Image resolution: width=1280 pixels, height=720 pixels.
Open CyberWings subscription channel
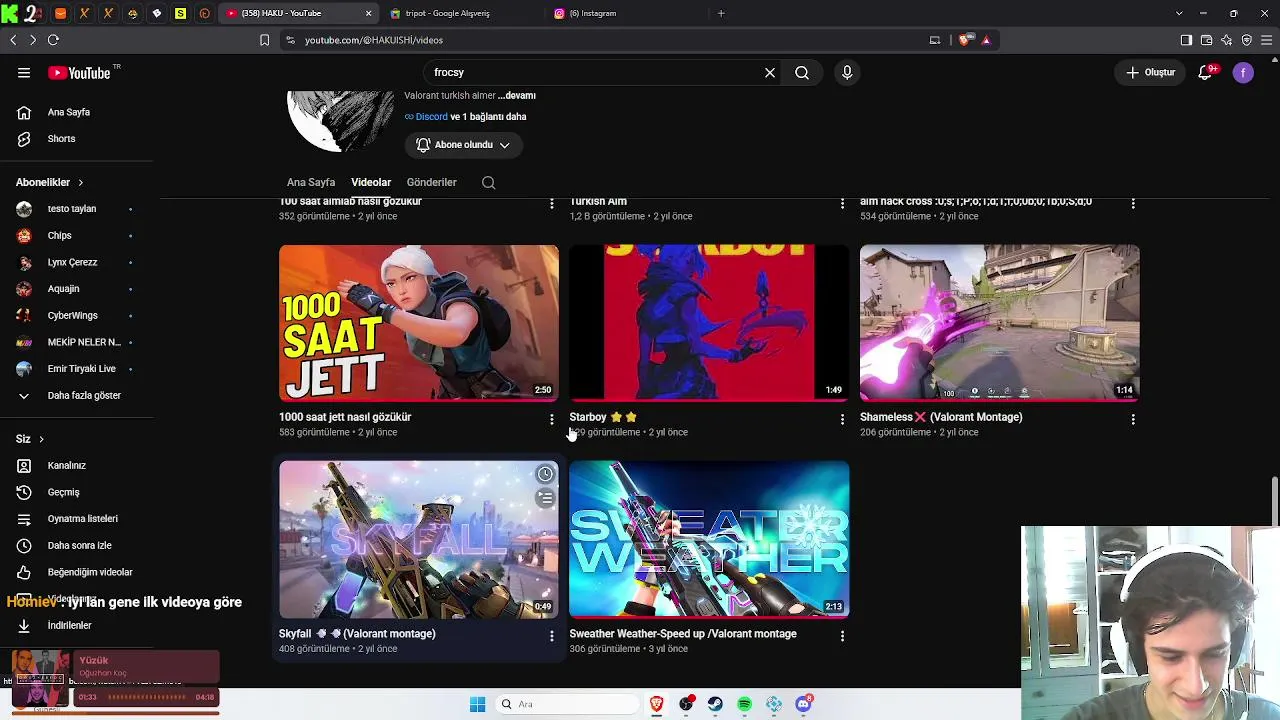point(76,315)
